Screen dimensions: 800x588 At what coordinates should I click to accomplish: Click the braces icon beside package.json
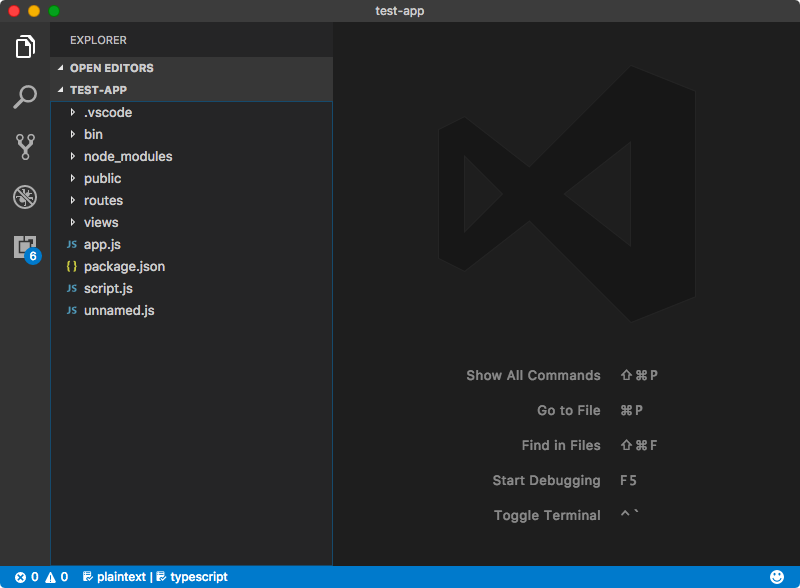tap(72, 266)
